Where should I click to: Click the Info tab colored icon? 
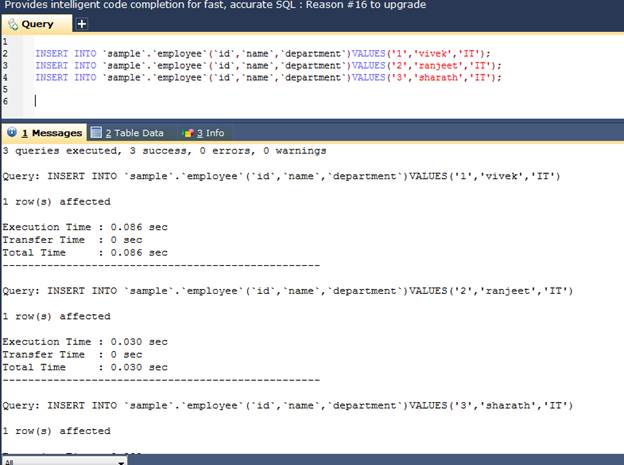click(188, 133)
